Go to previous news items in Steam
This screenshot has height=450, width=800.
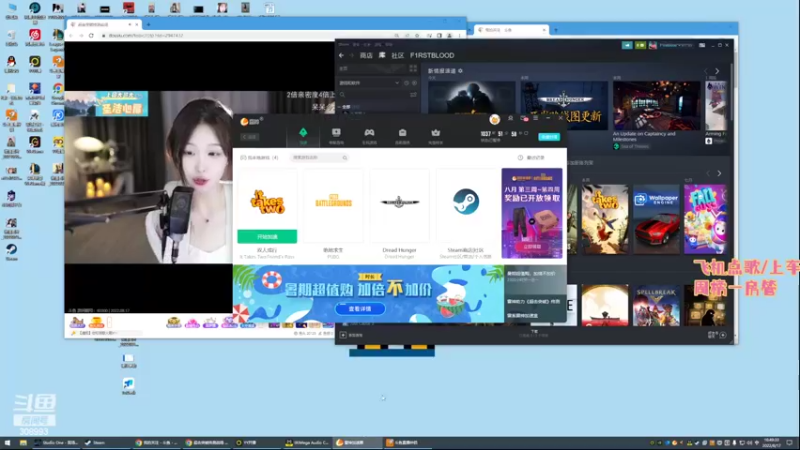click(707, 71)
